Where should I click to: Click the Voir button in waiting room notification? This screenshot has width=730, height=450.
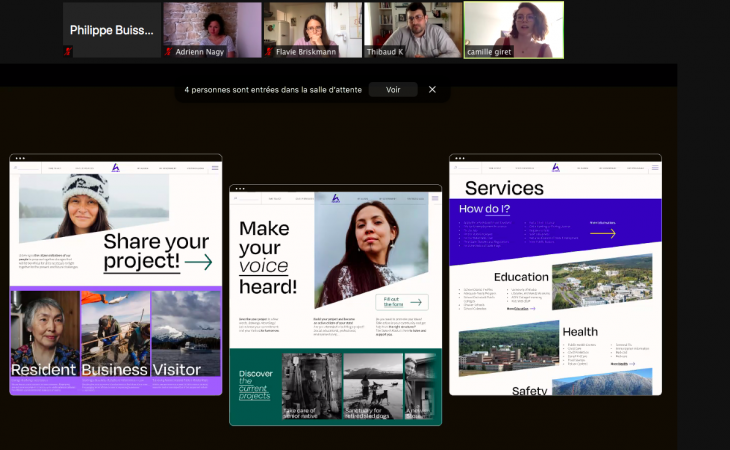click(393, 89)
